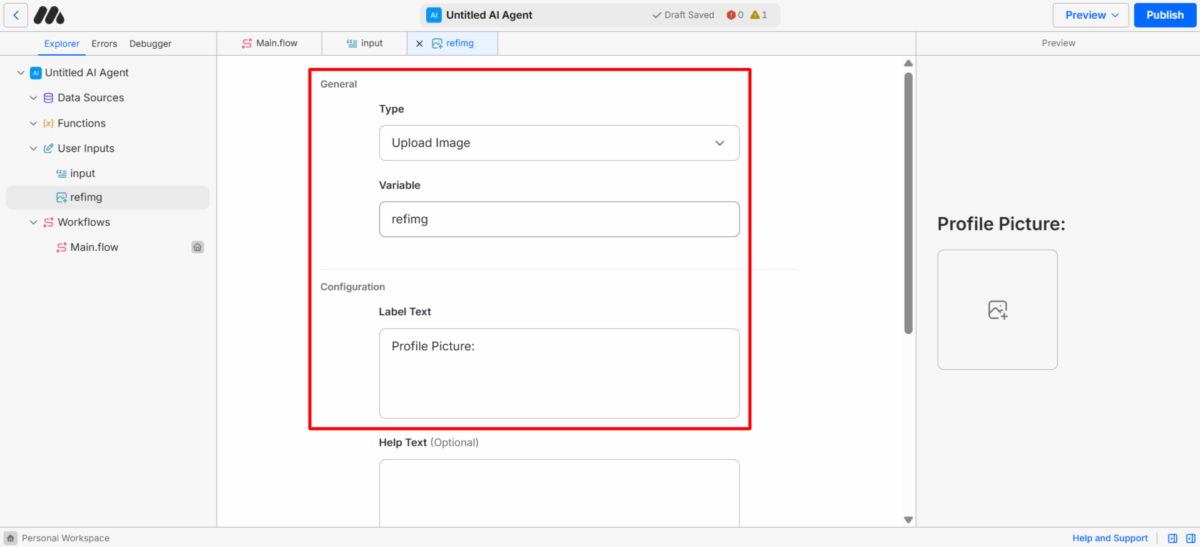Image resolution: width=1200 pixels, height=547 pixels.
Task: Toggle the left sidebar panel icon
Action: 1172,538
